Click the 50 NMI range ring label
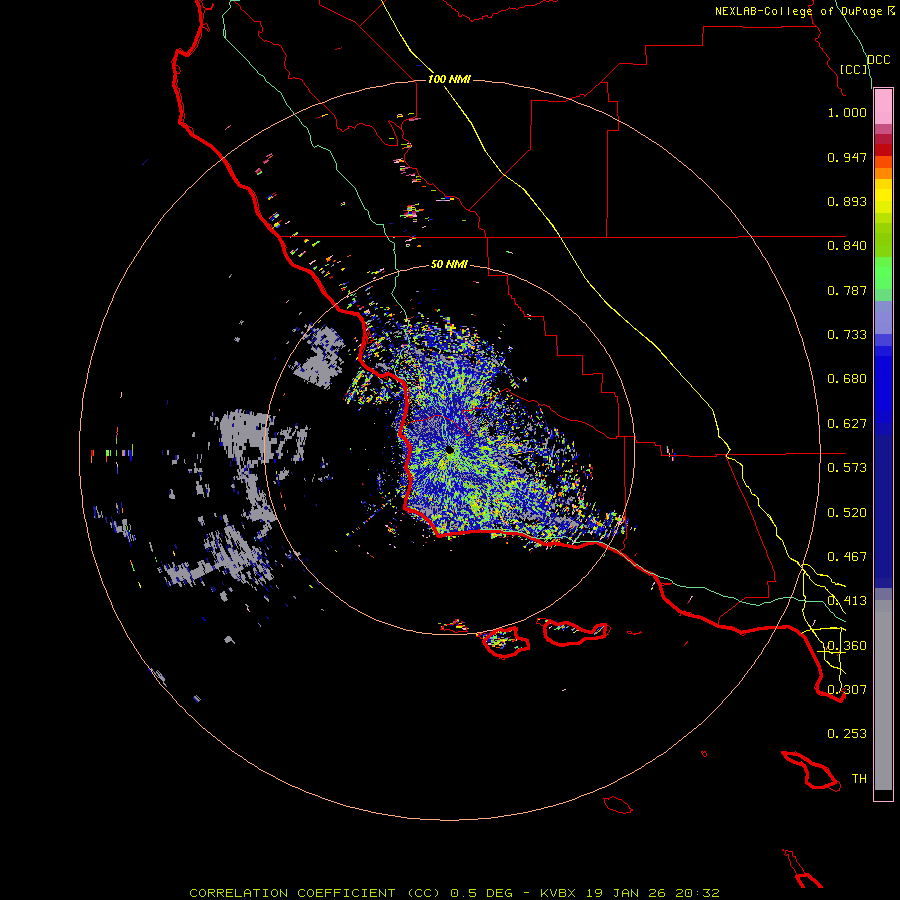The height and width of the screenshot is (900, 900). 449,264
